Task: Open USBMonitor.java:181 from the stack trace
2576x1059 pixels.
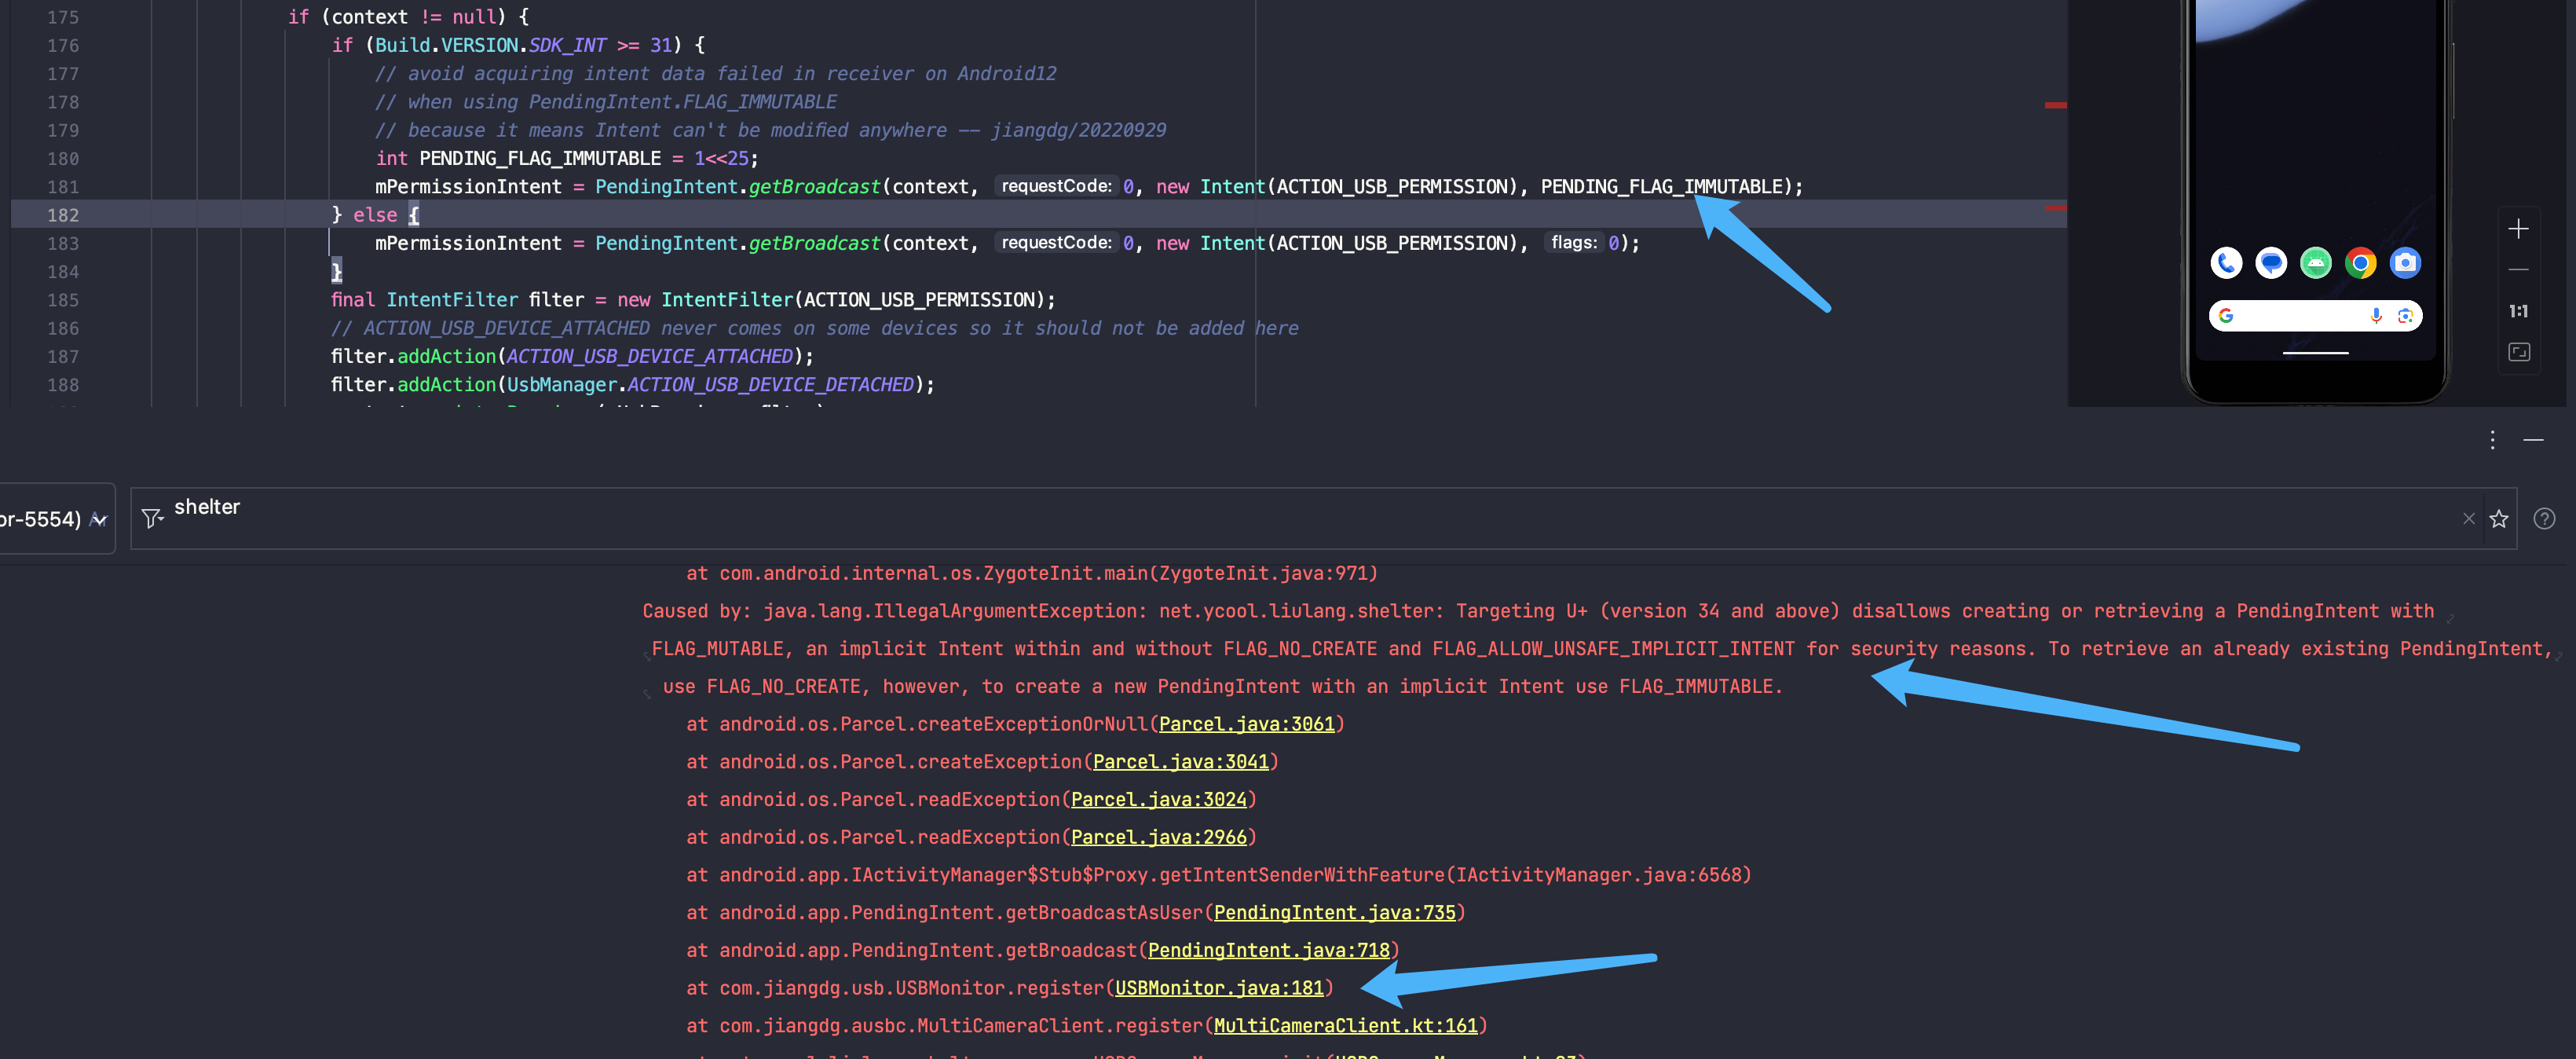Action: pyautogui.click(x=1221, y=988)
